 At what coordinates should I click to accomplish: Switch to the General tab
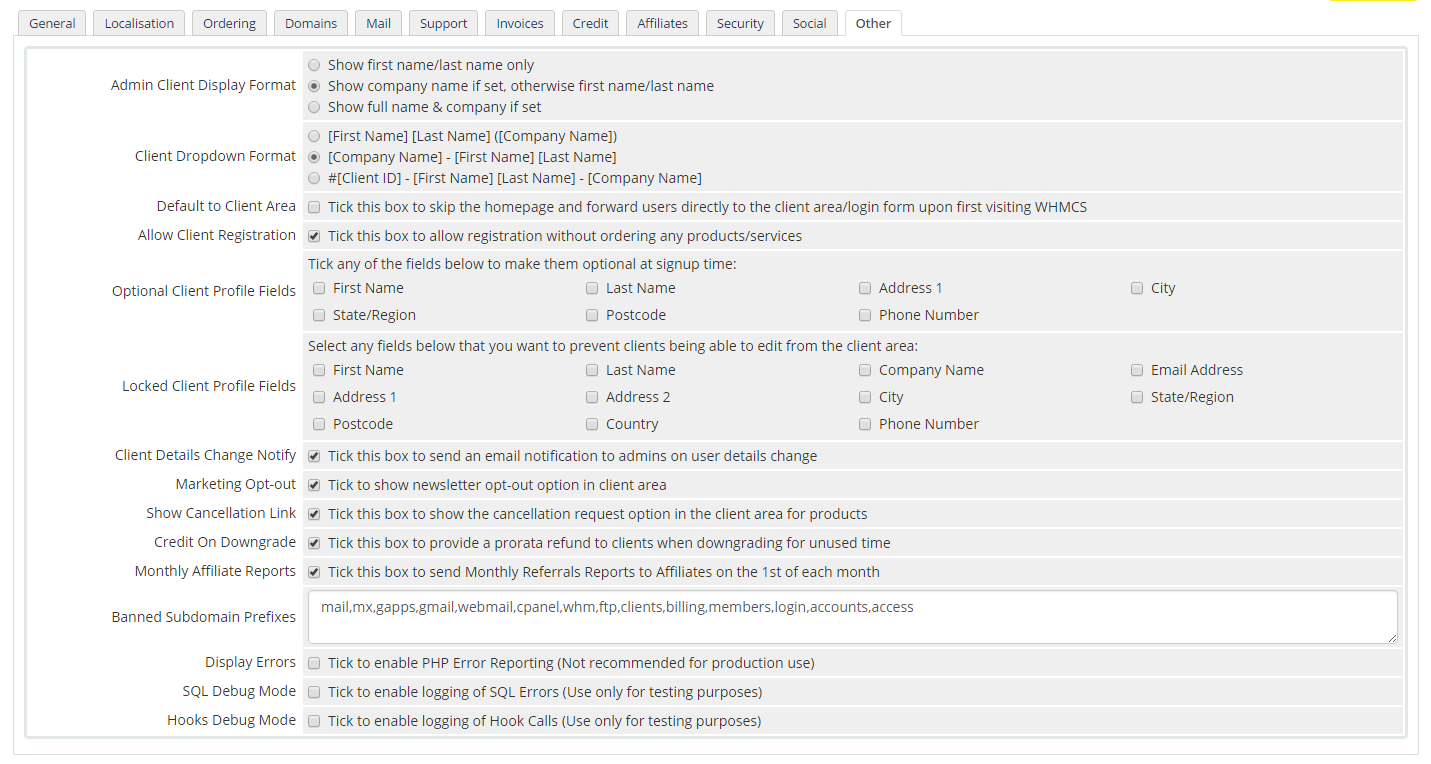pyautogui.click(x=52, y=23)
